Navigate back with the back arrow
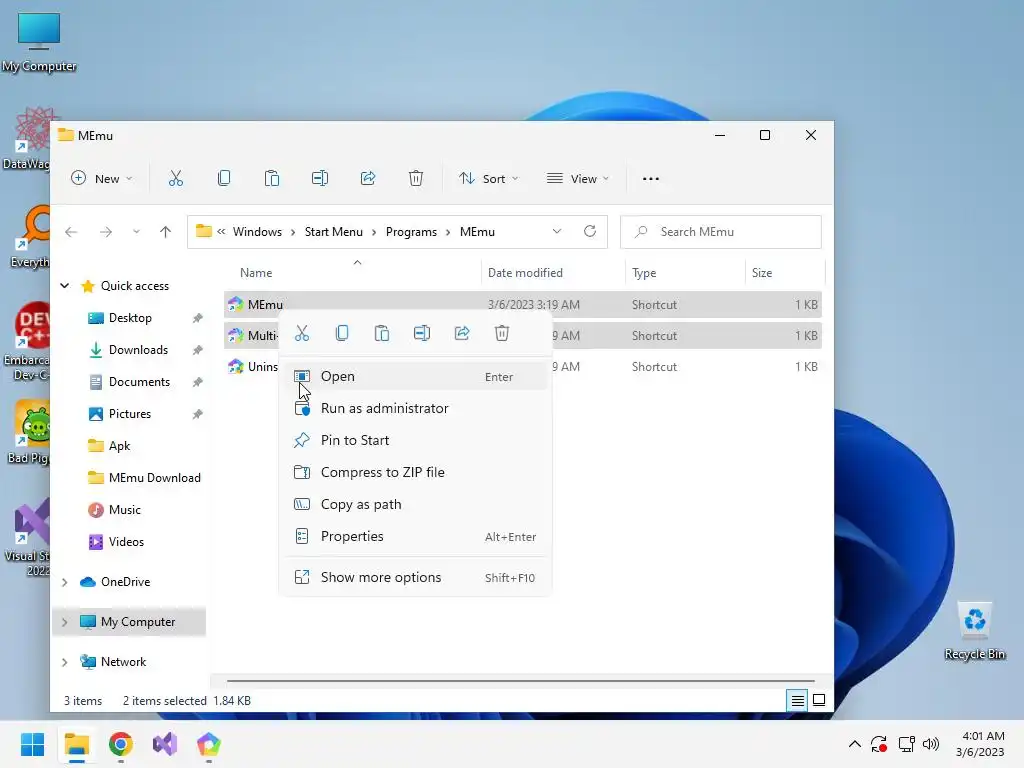 pyautogui.click(x=71, y=232)
